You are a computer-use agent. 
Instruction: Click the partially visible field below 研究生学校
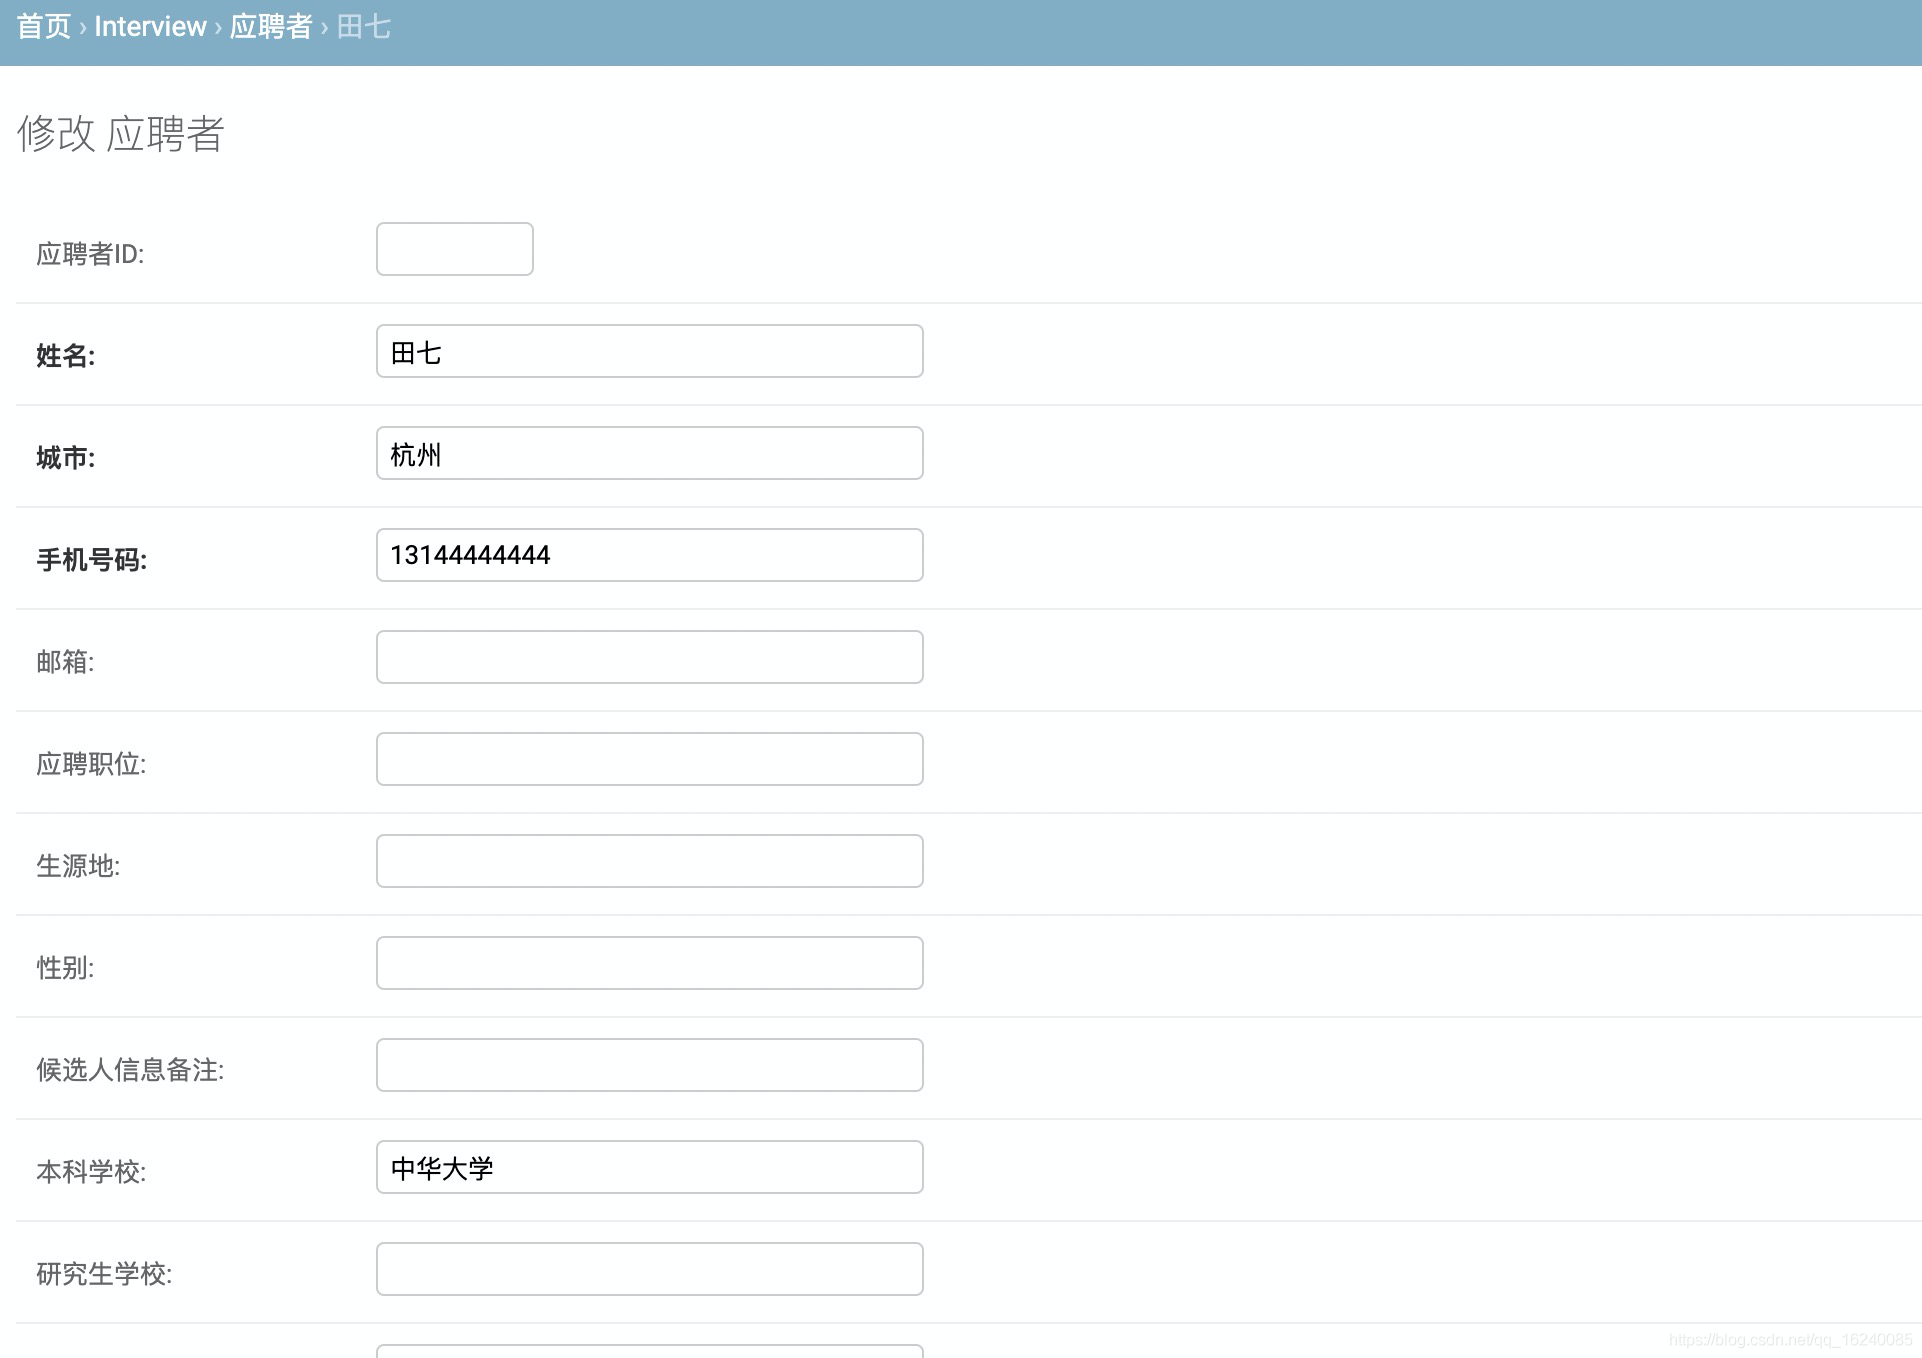649,1351
